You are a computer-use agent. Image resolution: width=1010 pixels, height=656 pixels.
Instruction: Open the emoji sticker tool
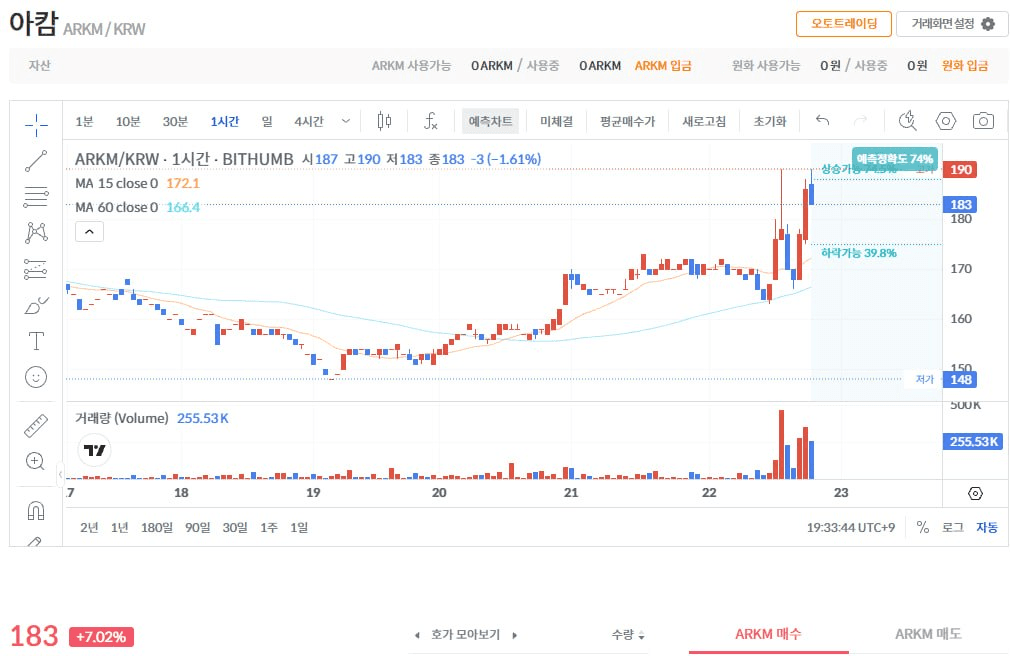[36, 377]
